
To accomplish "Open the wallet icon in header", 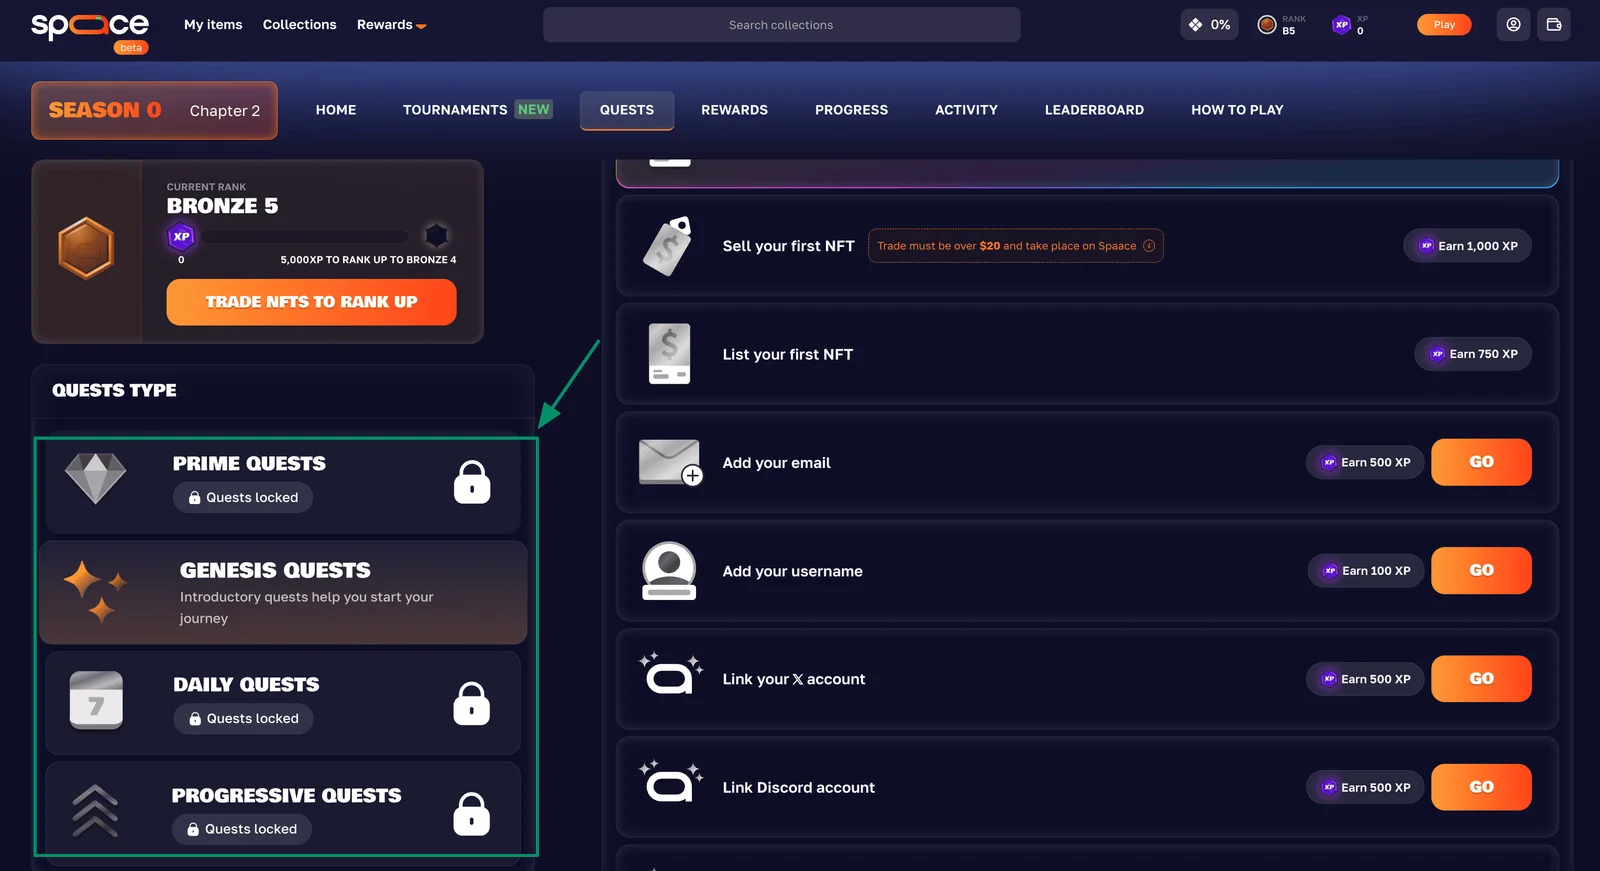I will [x=1554, y=25].
